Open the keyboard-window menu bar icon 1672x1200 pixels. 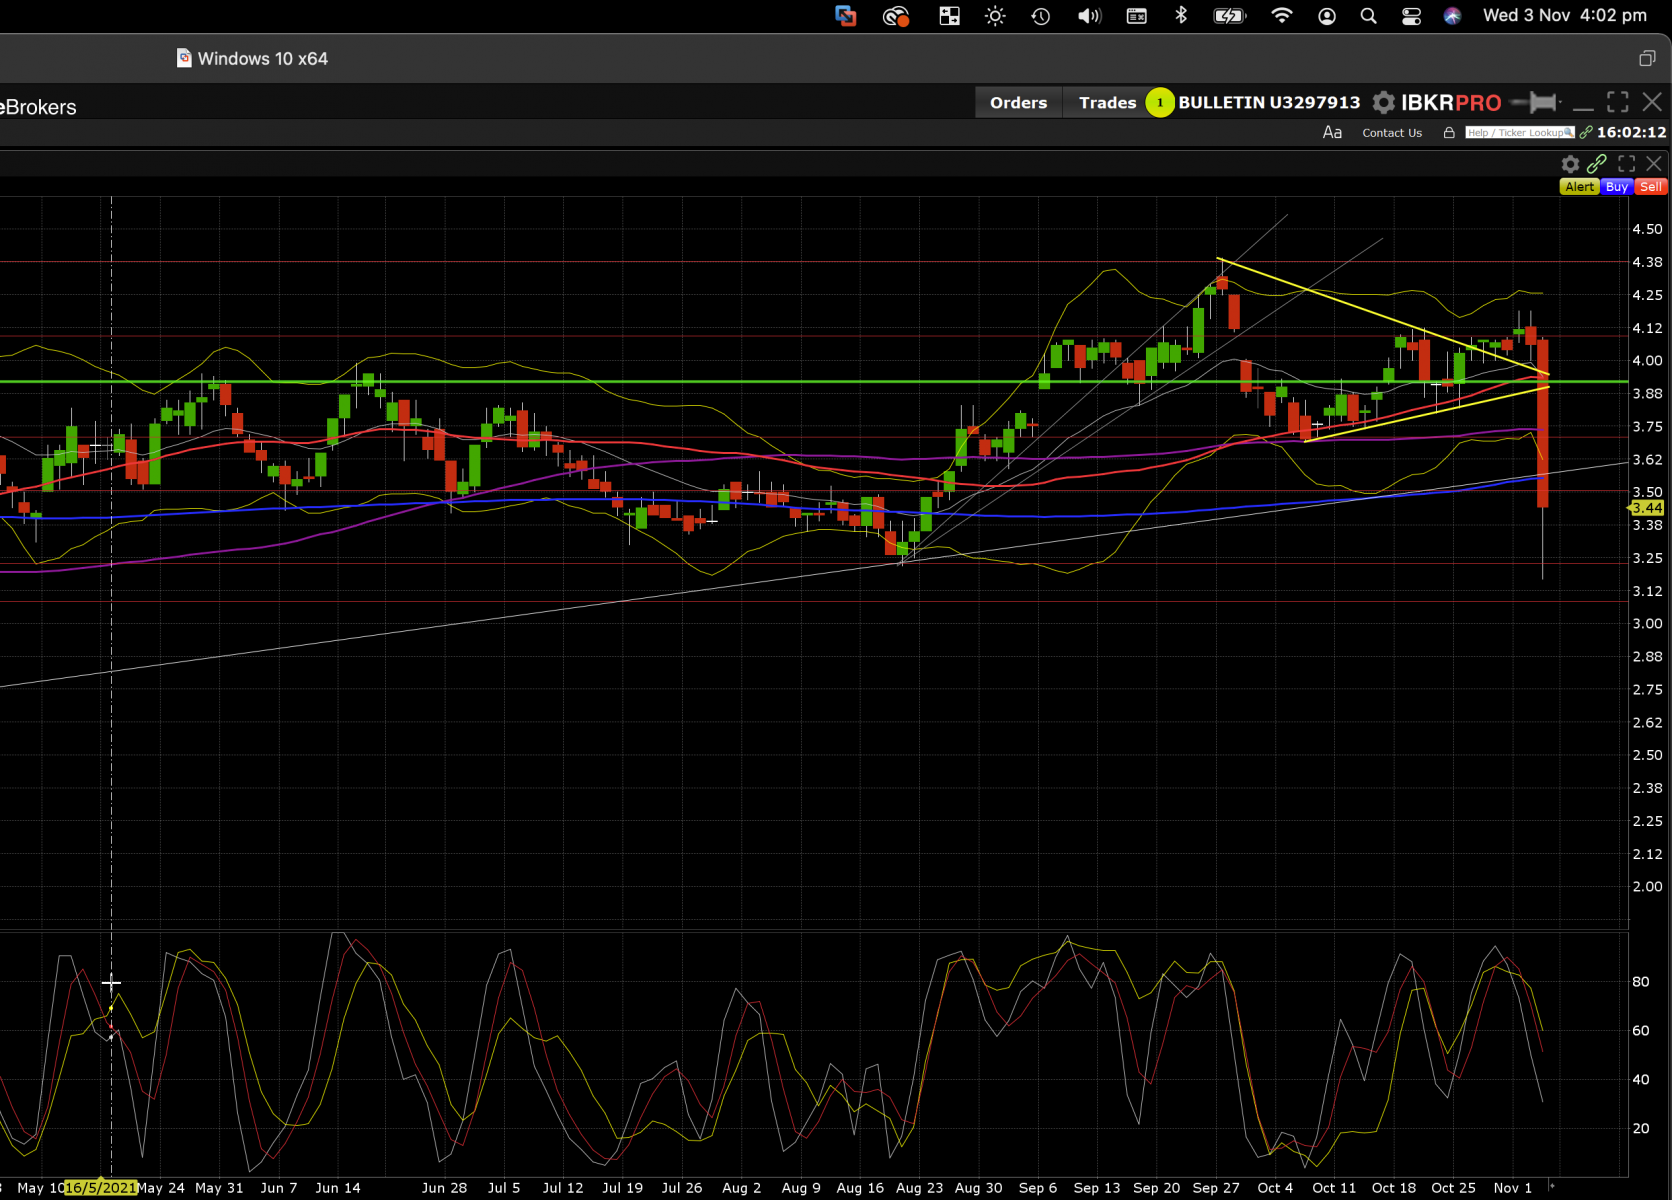(1137, 16)
